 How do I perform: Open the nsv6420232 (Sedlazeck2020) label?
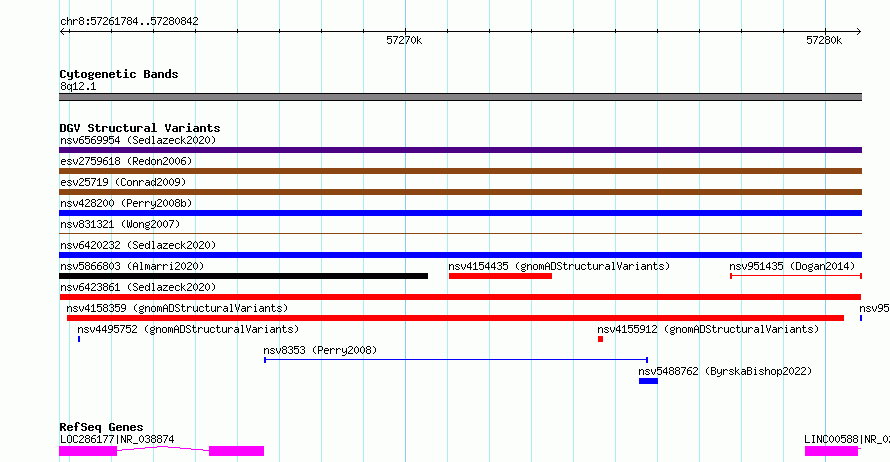(x=138, y=245)
